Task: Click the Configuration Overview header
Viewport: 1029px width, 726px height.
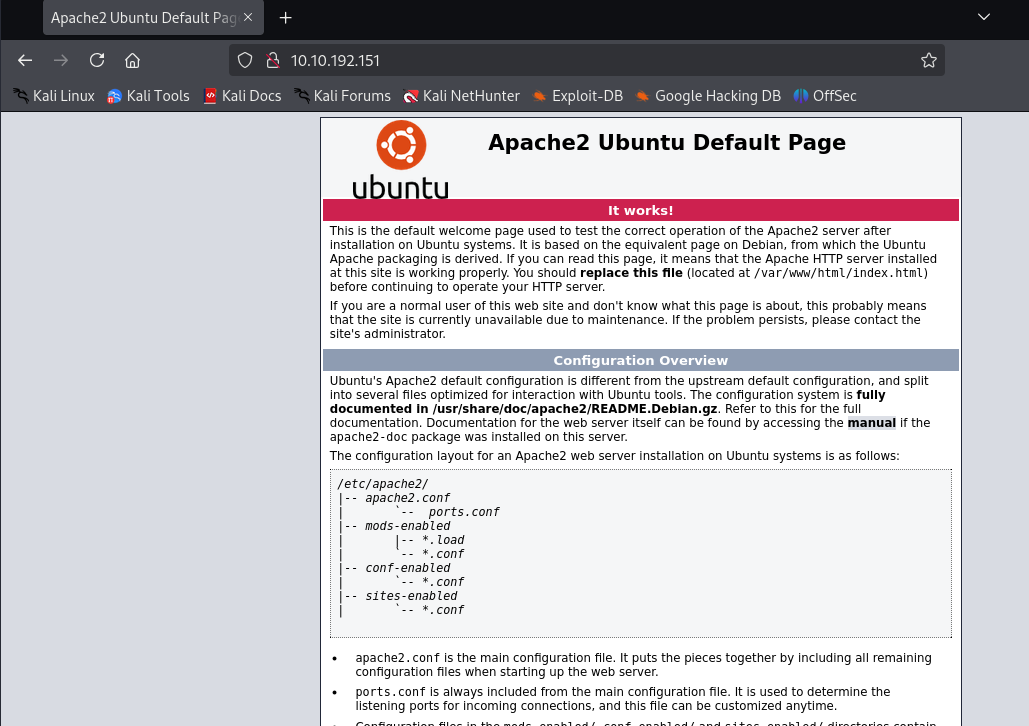Action: tap(640, 360)
